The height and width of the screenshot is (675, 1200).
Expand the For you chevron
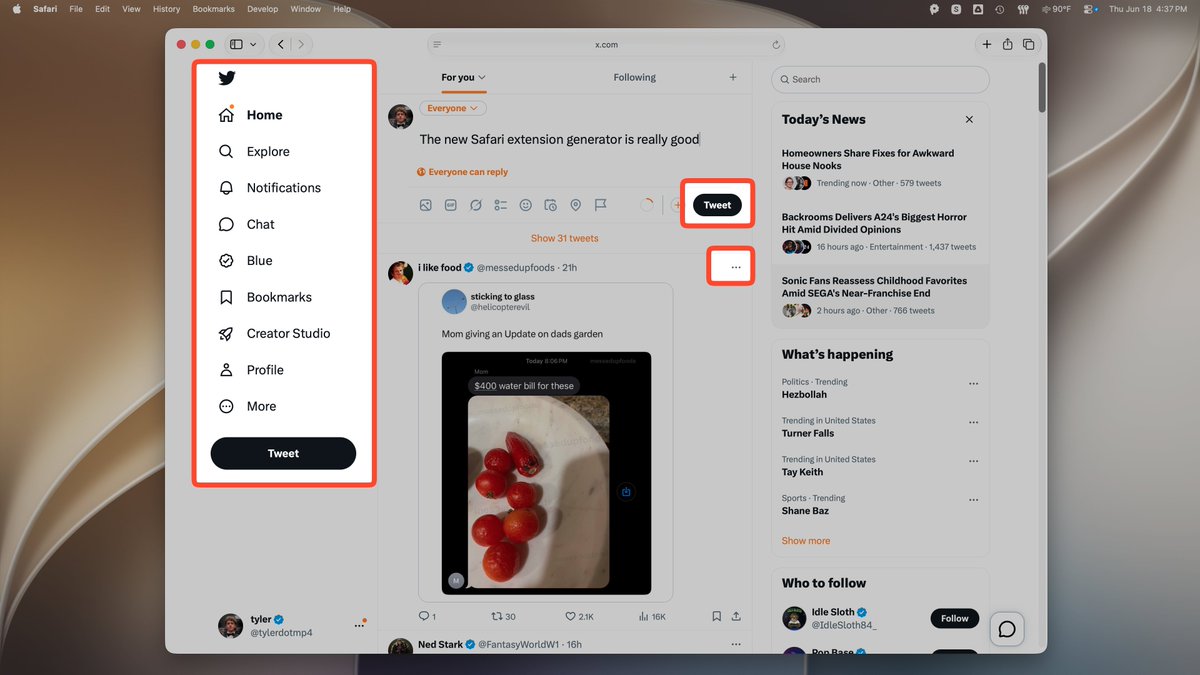point(482,77)
